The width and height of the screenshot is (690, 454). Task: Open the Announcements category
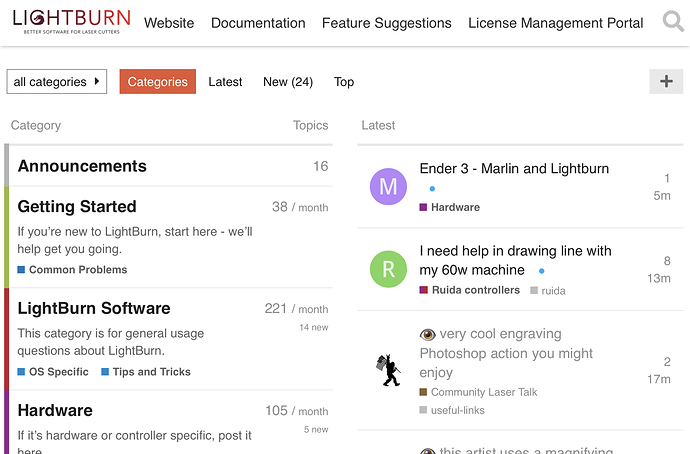(x=82, y=166)
